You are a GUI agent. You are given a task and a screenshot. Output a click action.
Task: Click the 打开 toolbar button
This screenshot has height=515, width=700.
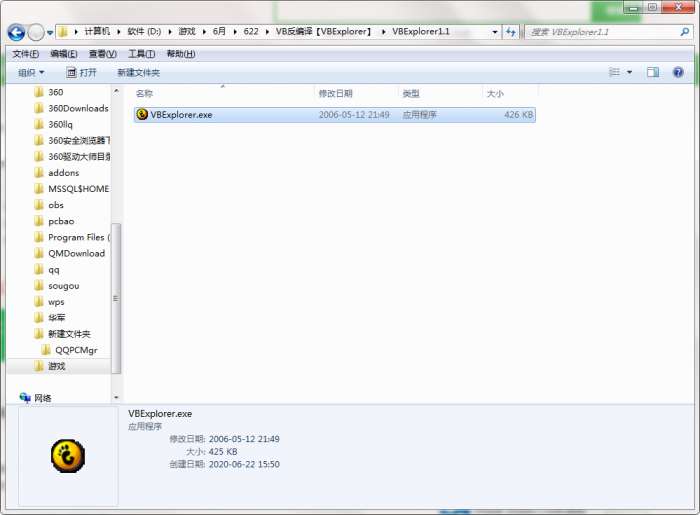pos(81,72)
